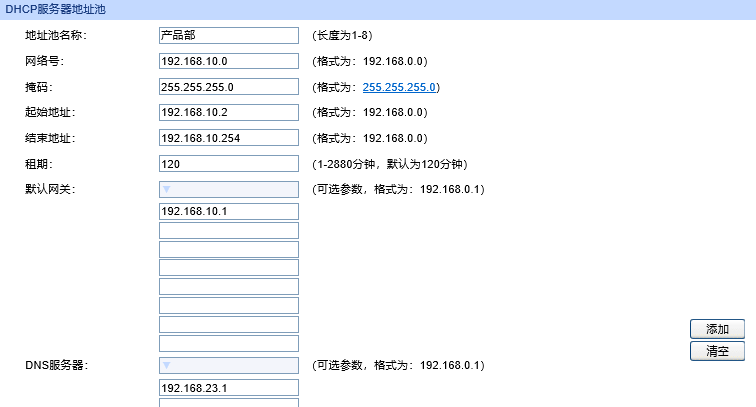Click the 网络号 field showing 192.168.10.0
This screenshot has width=756, height=407.
[x=229, y=61]
